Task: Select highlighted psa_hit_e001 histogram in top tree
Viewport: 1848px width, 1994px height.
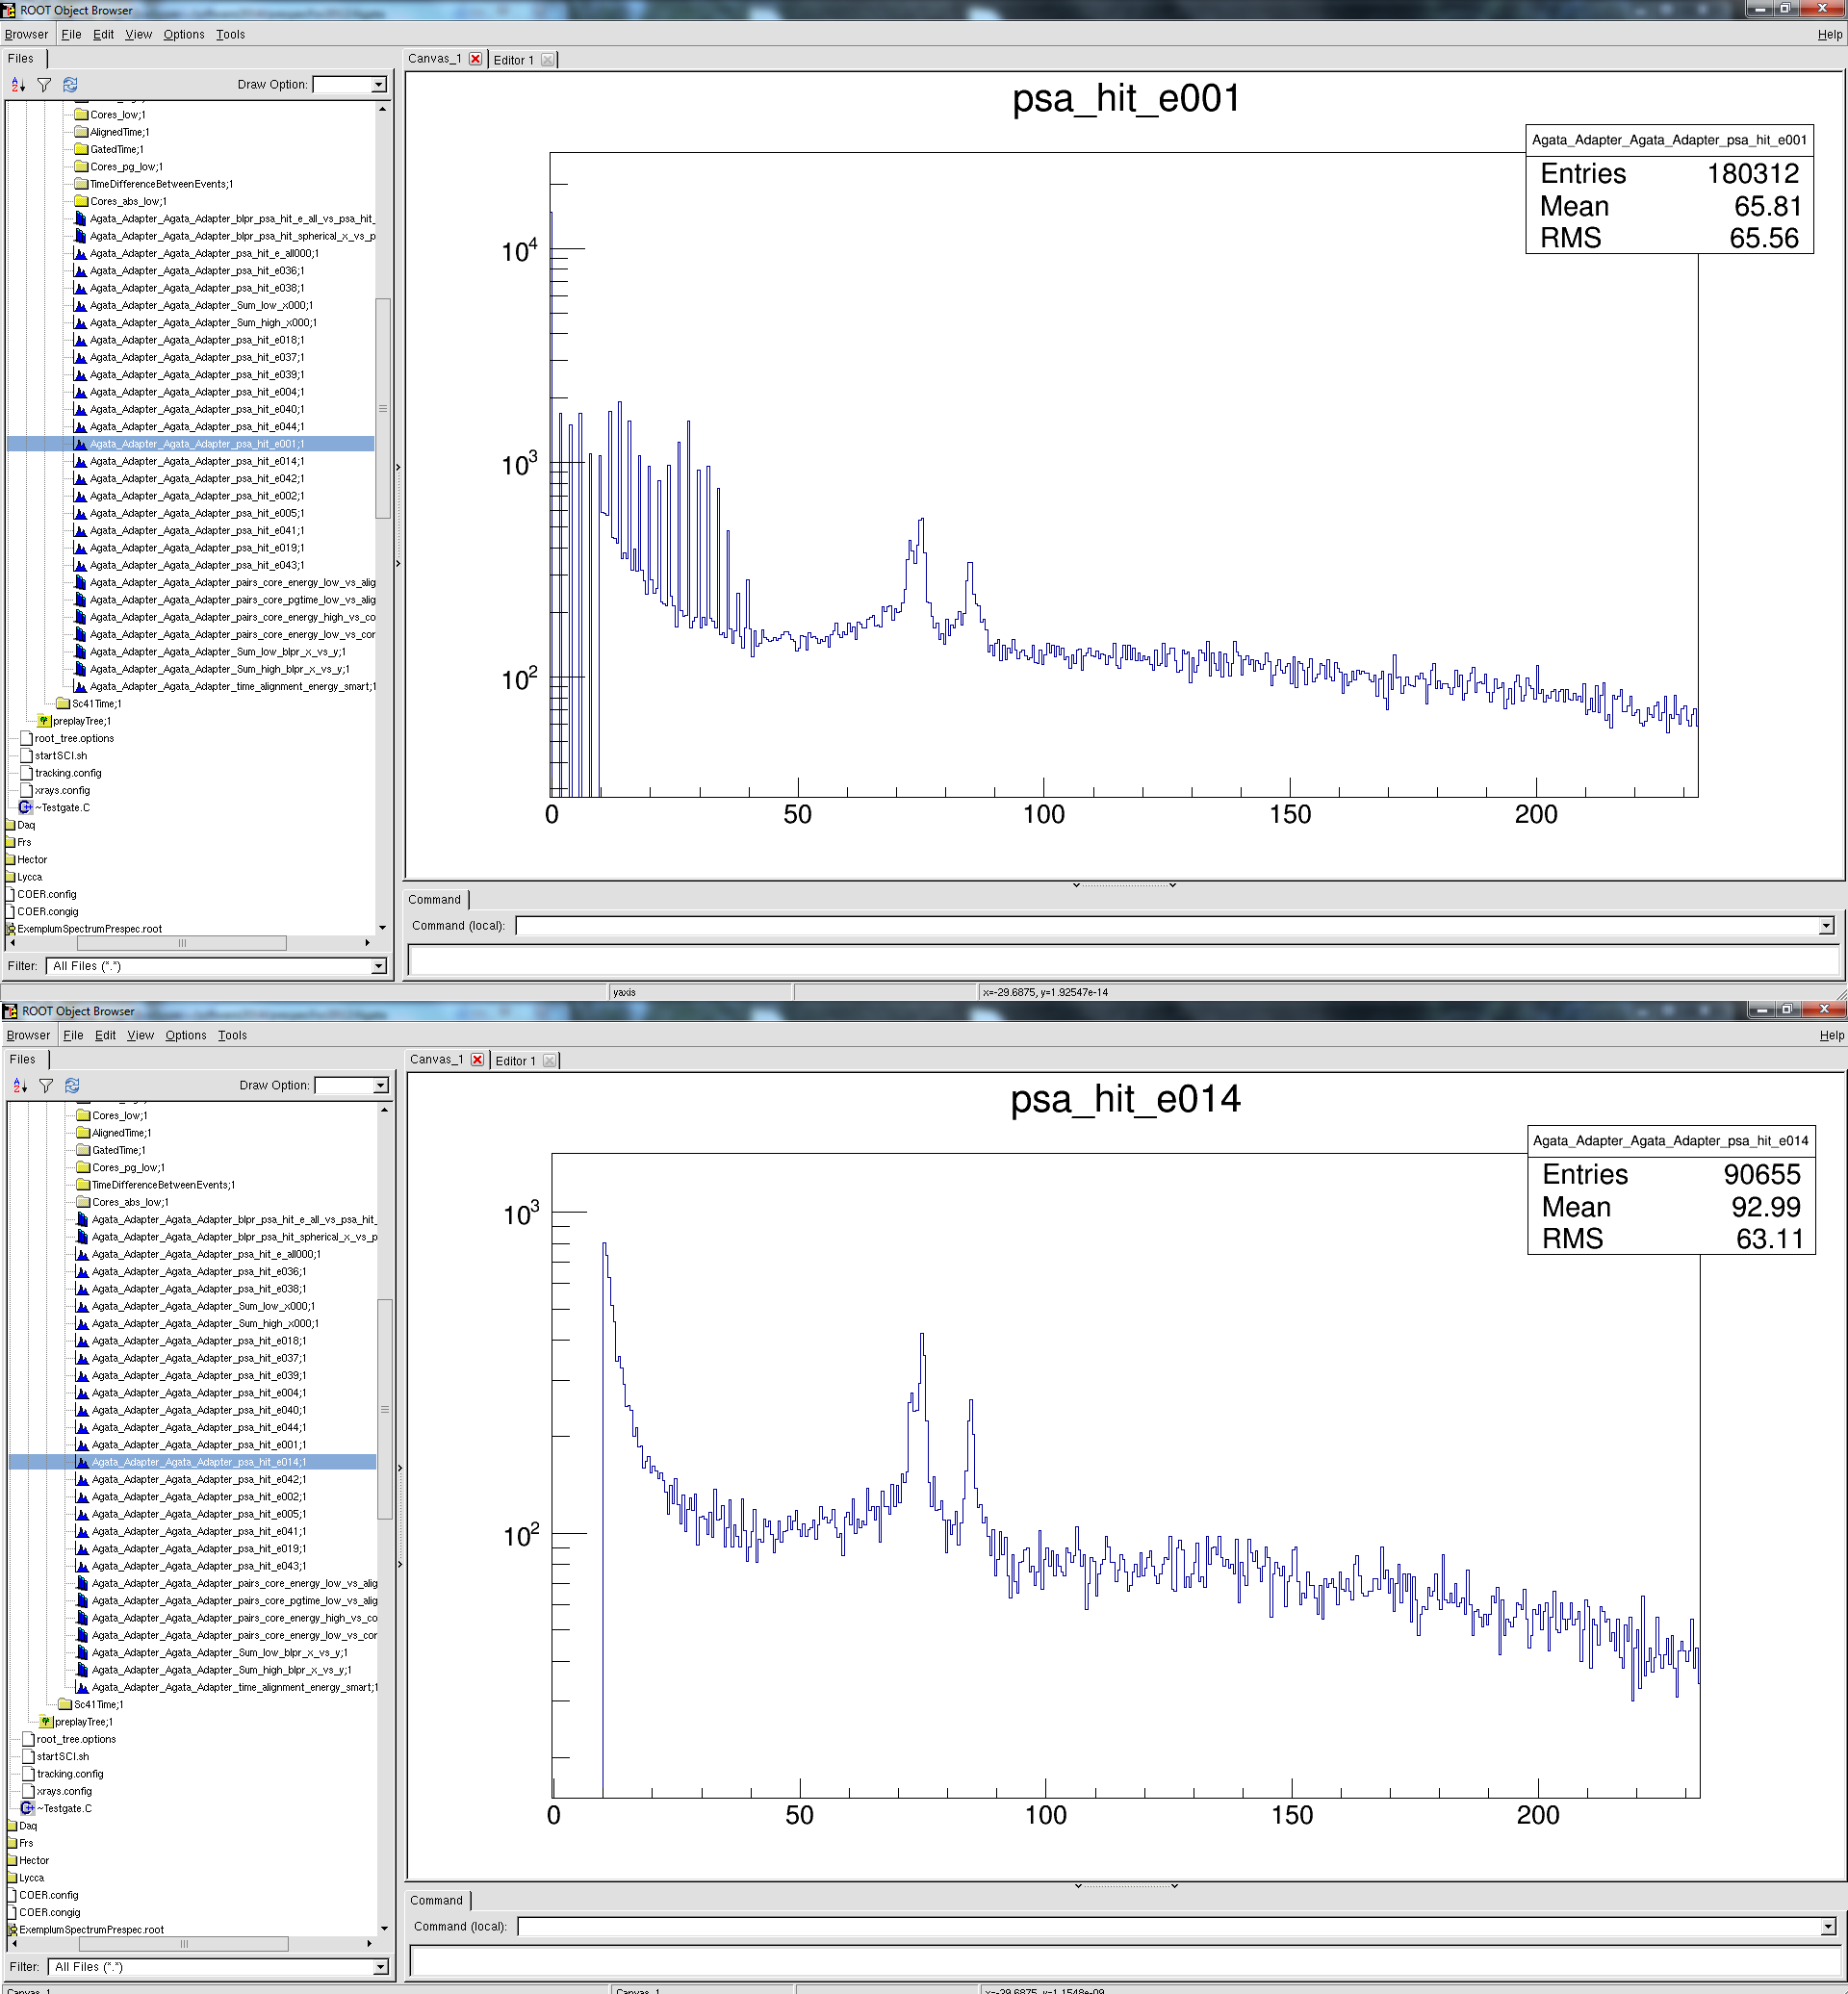Action: pos(196,444)
